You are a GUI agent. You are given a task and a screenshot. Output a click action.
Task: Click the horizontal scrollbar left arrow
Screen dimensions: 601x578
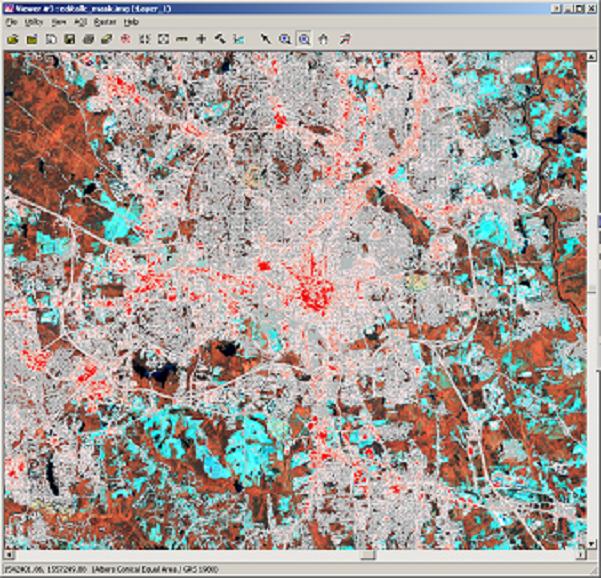[x=9, y=555]
